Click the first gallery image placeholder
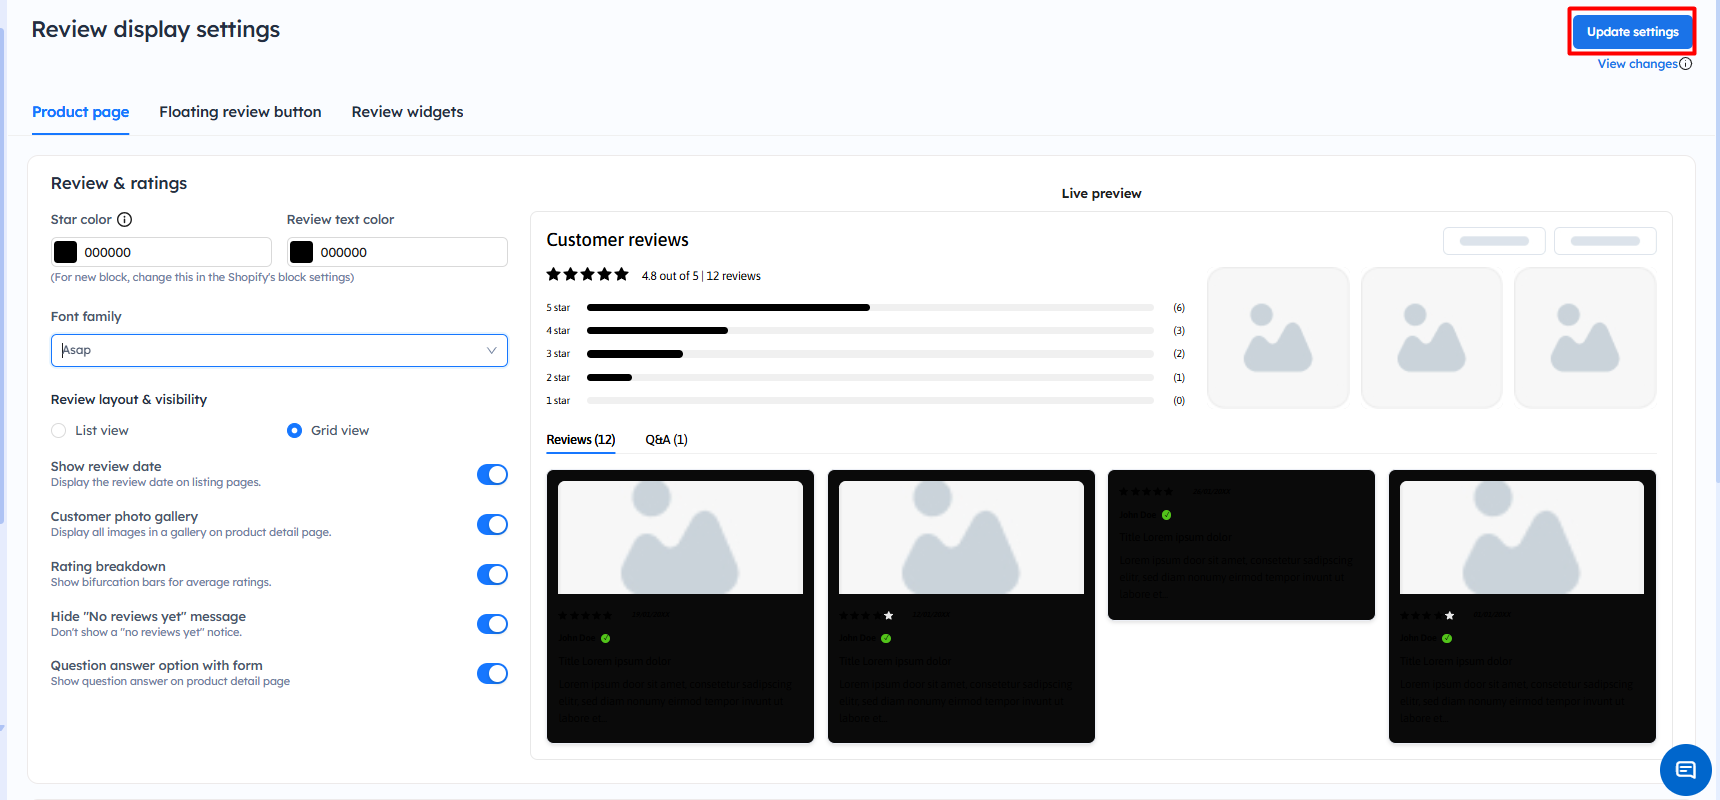1720x800 pixels. click(x=1277, y=338)
